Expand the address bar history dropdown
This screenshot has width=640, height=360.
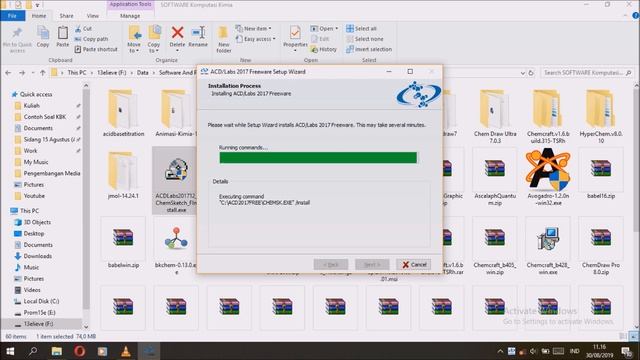(523, 73)
